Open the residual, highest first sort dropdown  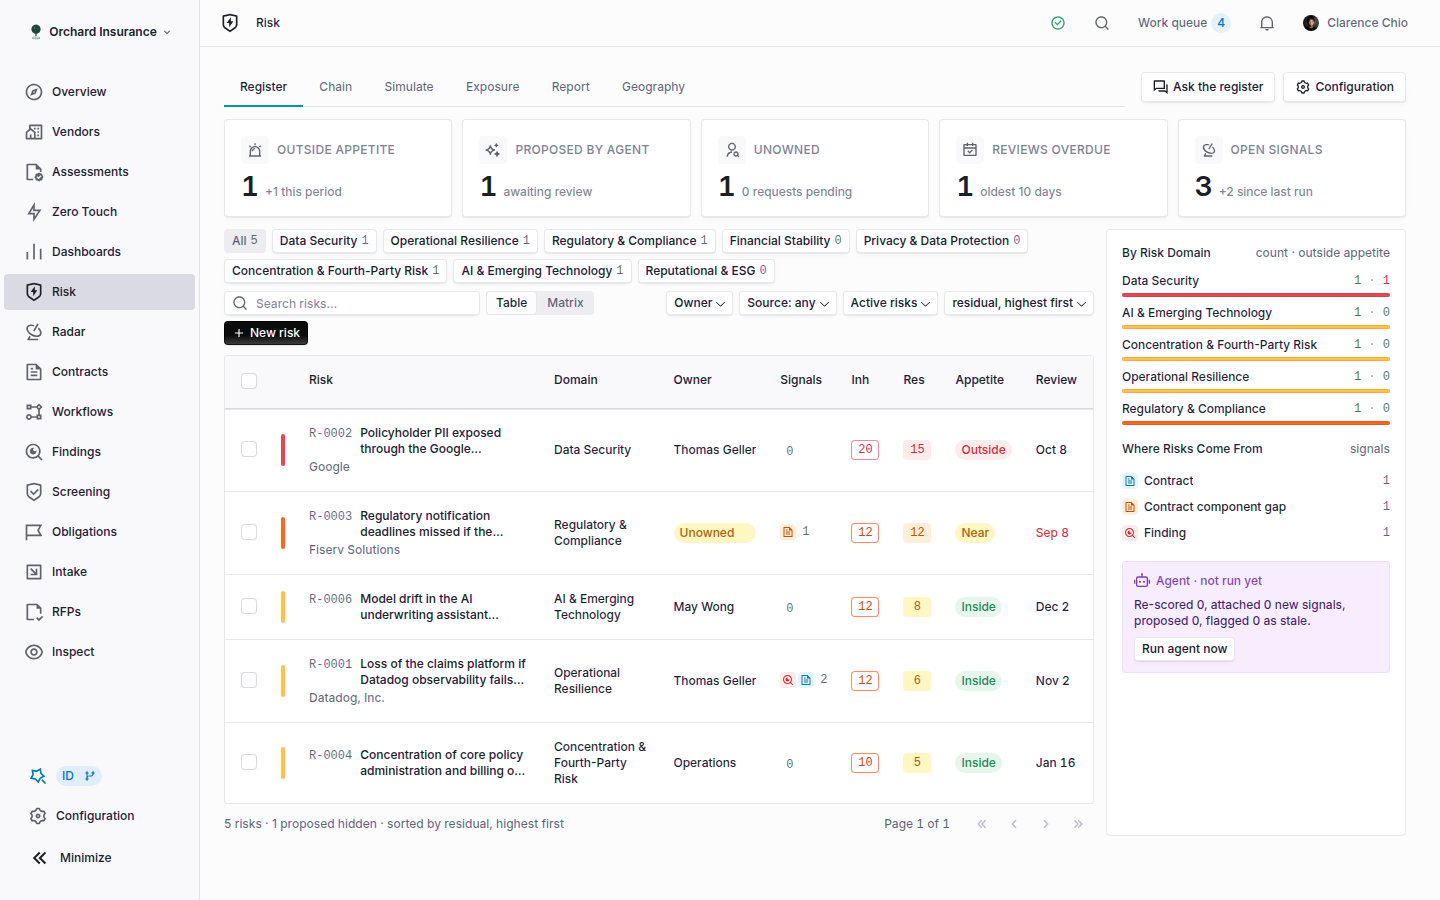(1019, 303)
